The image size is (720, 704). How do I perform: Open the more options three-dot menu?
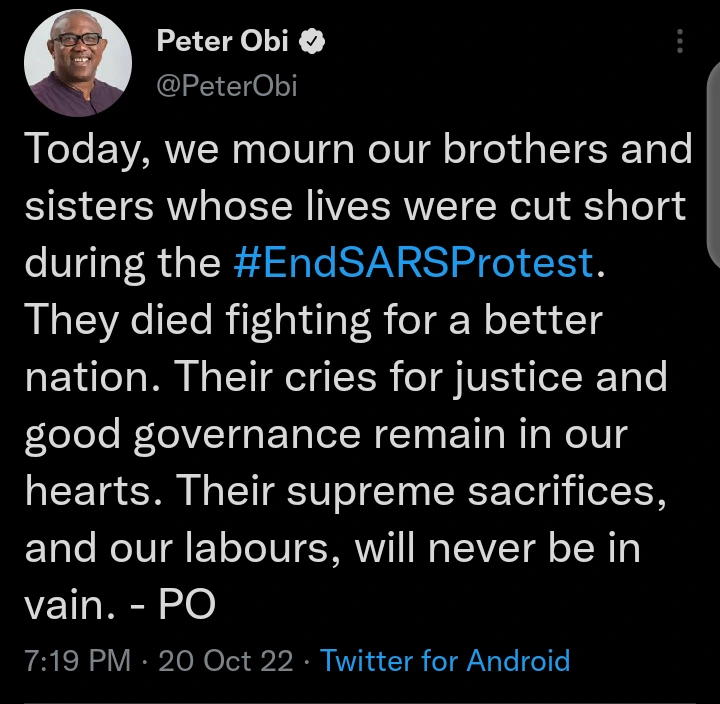[680, 42]
